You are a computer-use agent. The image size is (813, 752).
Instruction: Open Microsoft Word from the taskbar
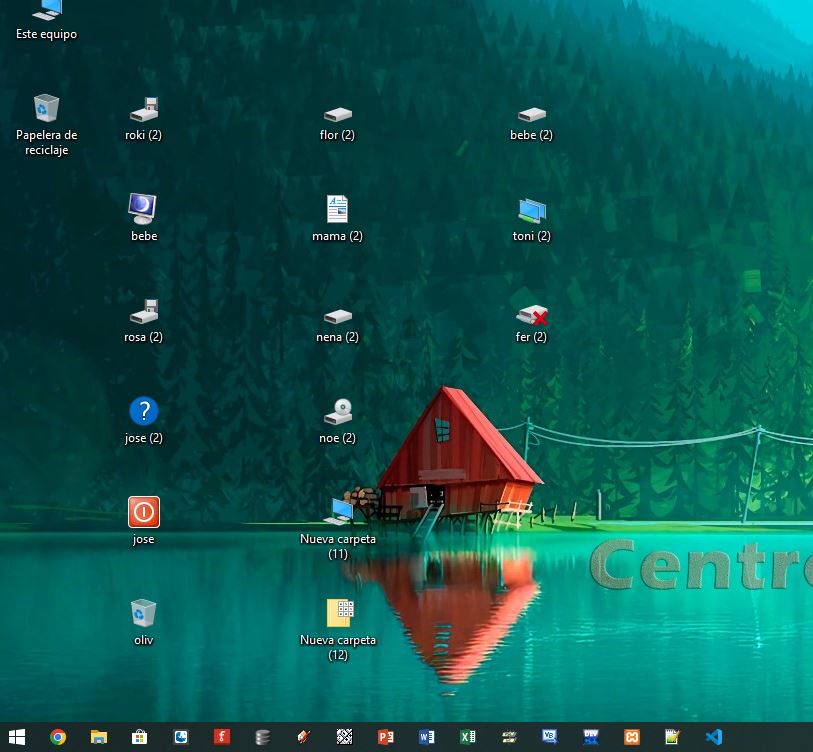click(427, 737)
